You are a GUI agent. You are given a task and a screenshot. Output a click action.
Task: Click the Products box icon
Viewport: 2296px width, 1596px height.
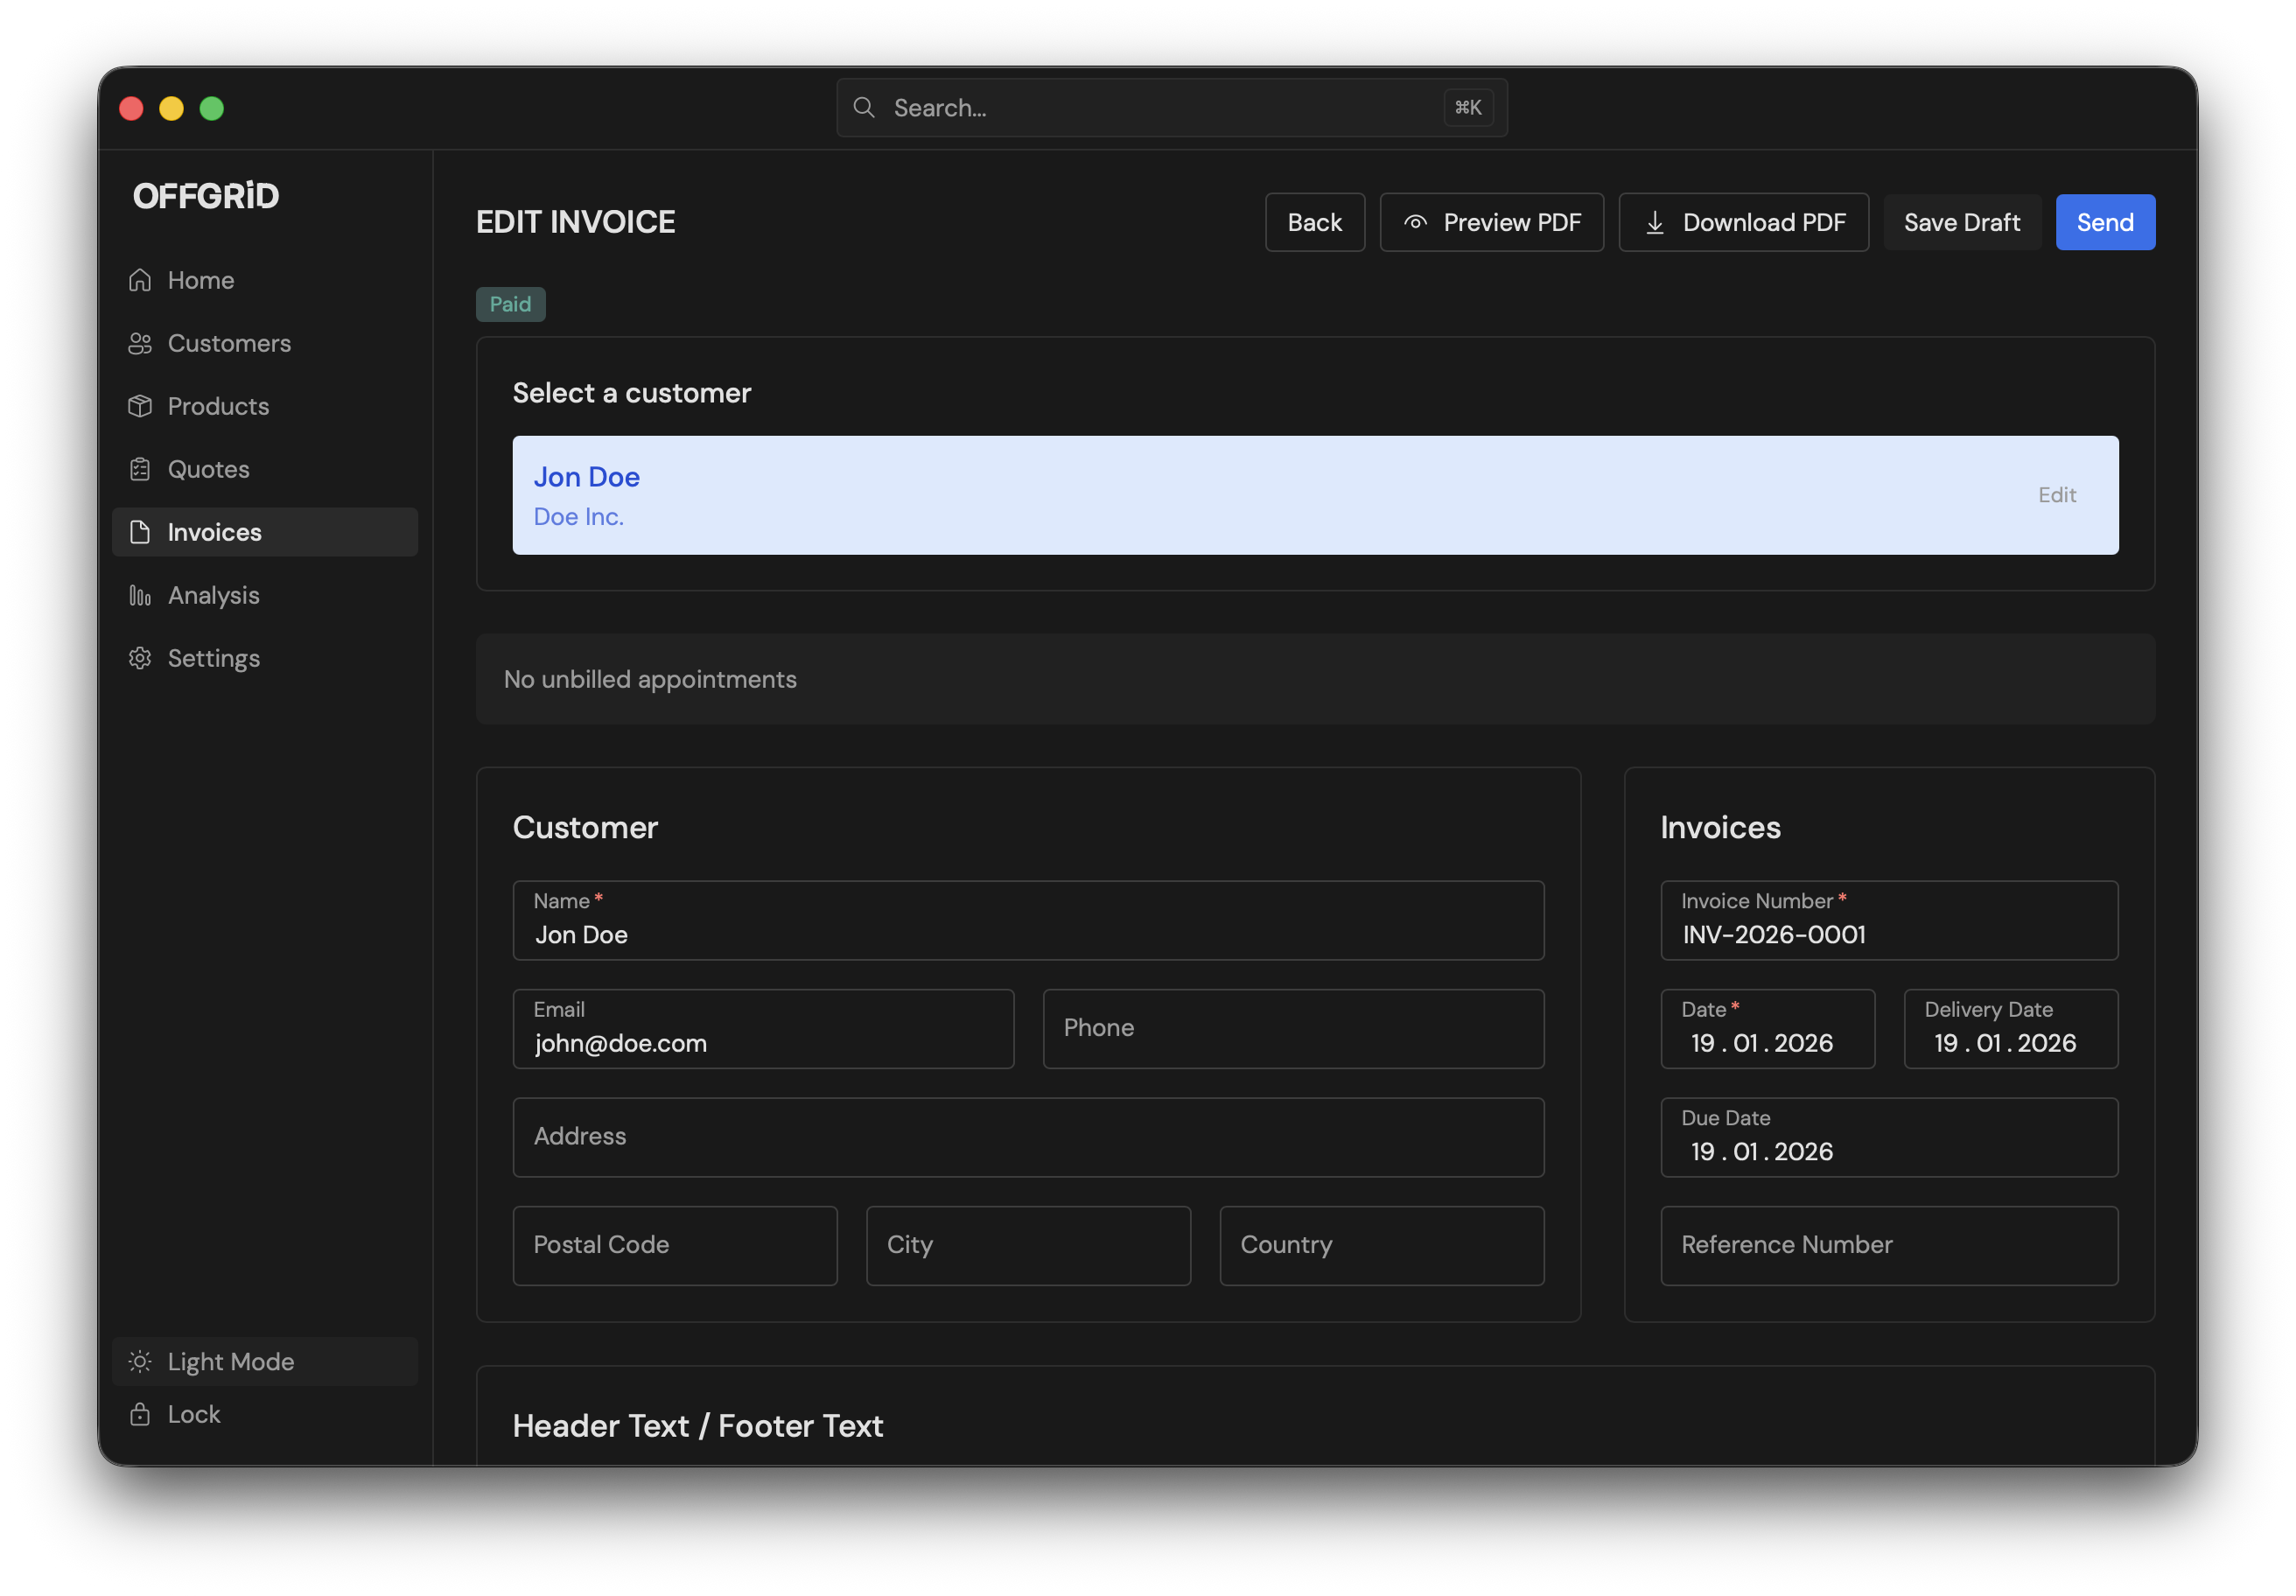click(140, 406)
